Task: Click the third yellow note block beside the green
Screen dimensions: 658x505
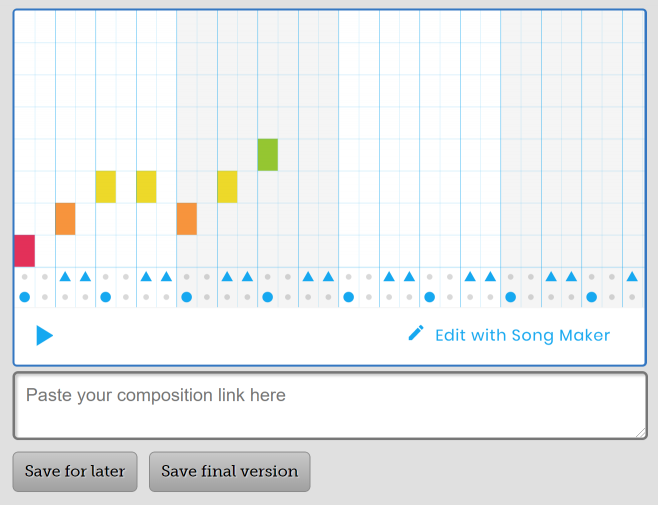Action: (x=227, y=187)
